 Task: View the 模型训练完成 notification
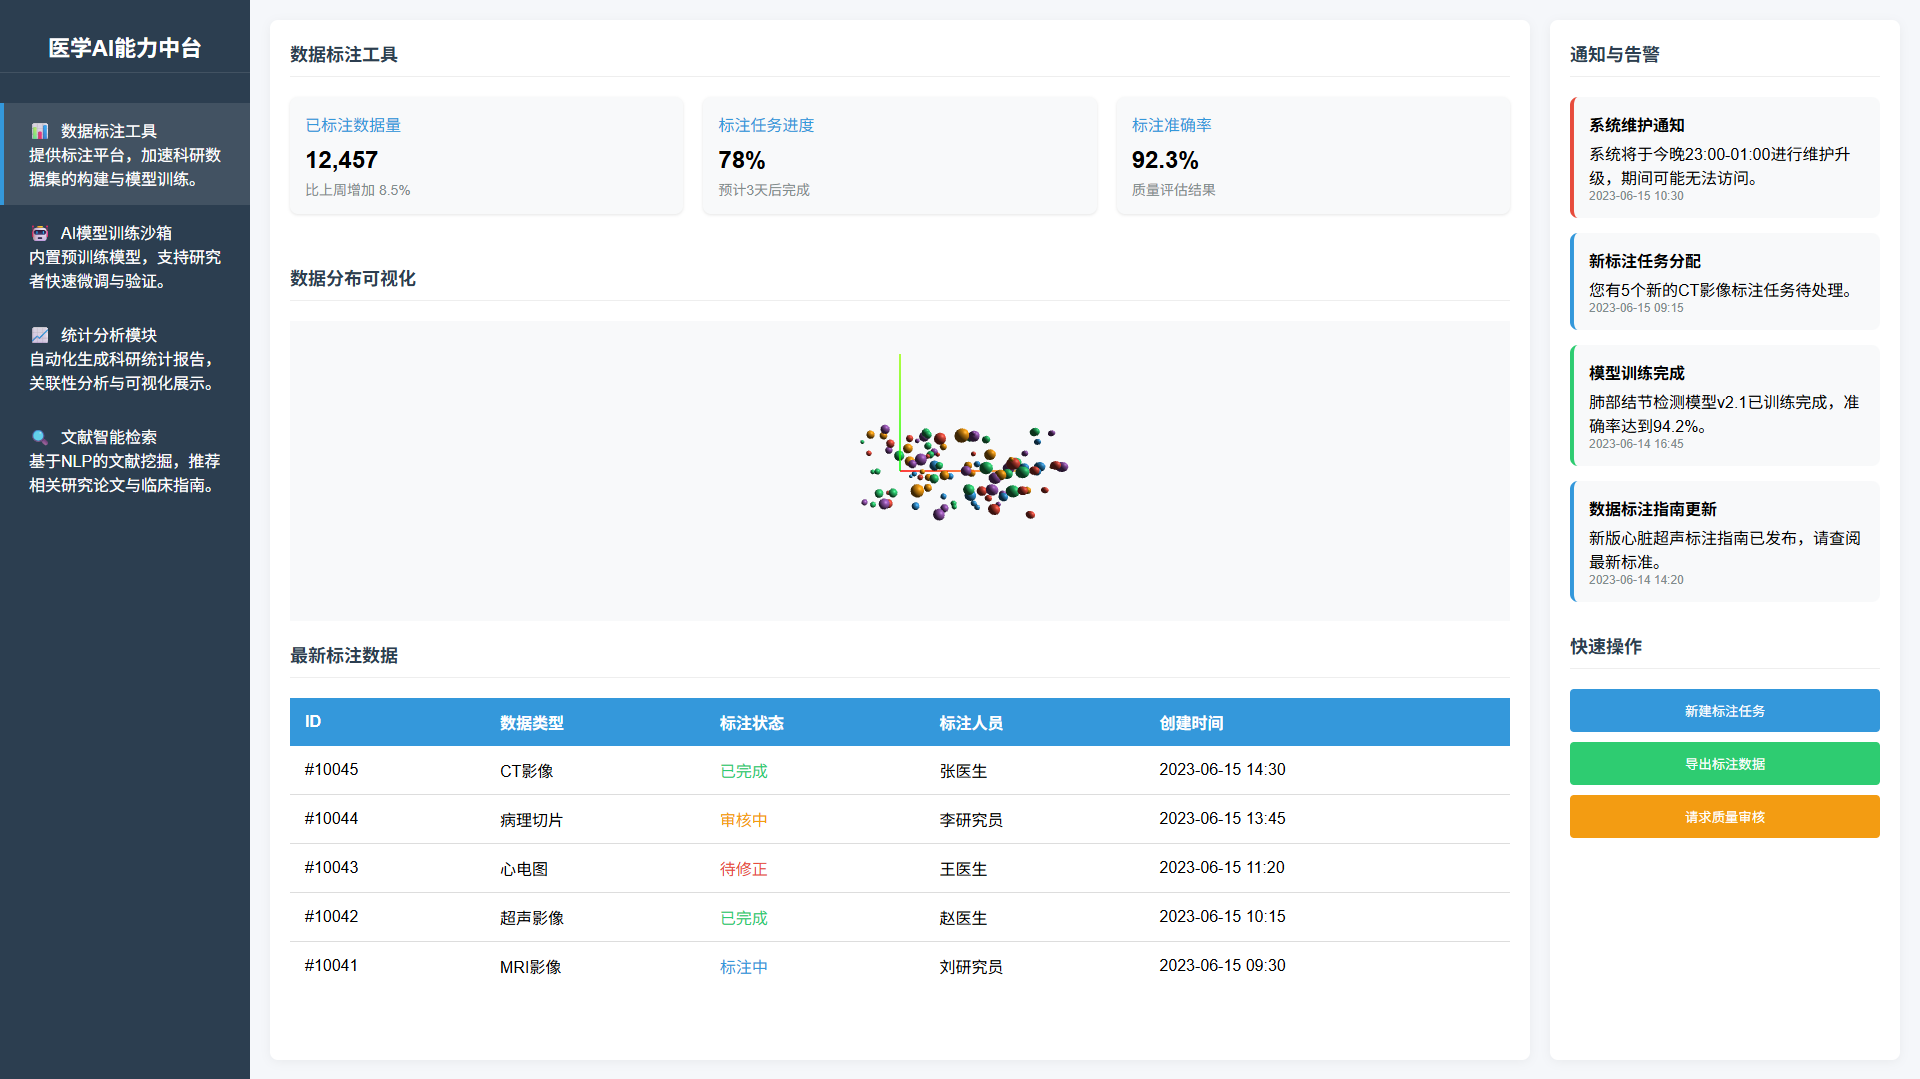(1724, 406)
